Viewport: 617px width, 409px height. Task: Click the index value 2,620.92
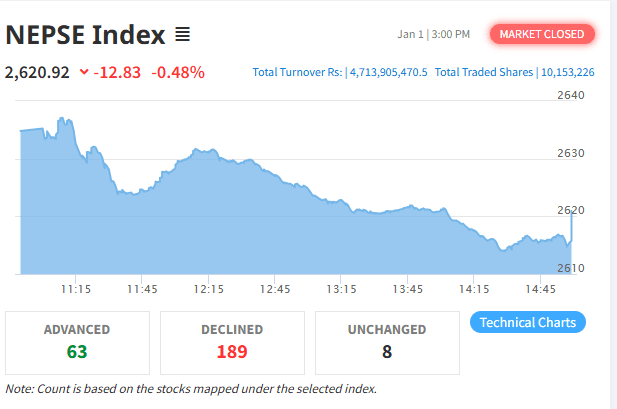pos(38,72)
